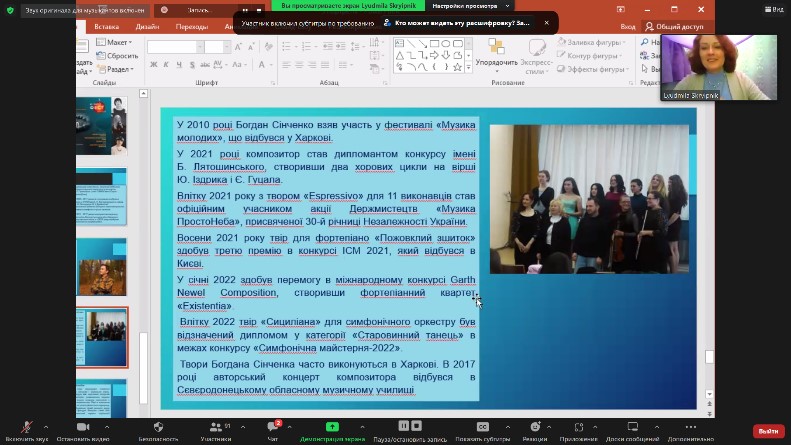Click Сбросить reset slide button
The height and width of the screenshot is (445, 791).
coord(117,55)
